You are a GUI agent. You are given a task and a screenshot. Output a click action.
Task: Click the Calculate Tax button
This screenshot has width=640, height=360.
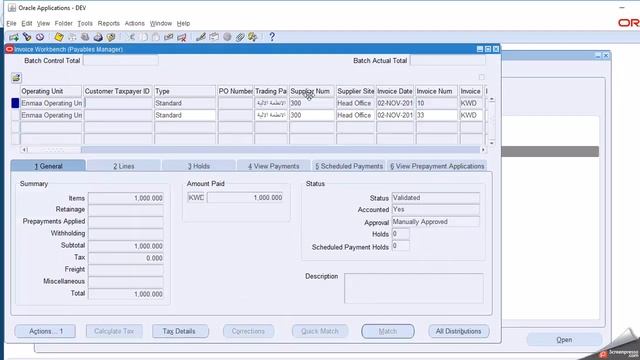(114, 331)
